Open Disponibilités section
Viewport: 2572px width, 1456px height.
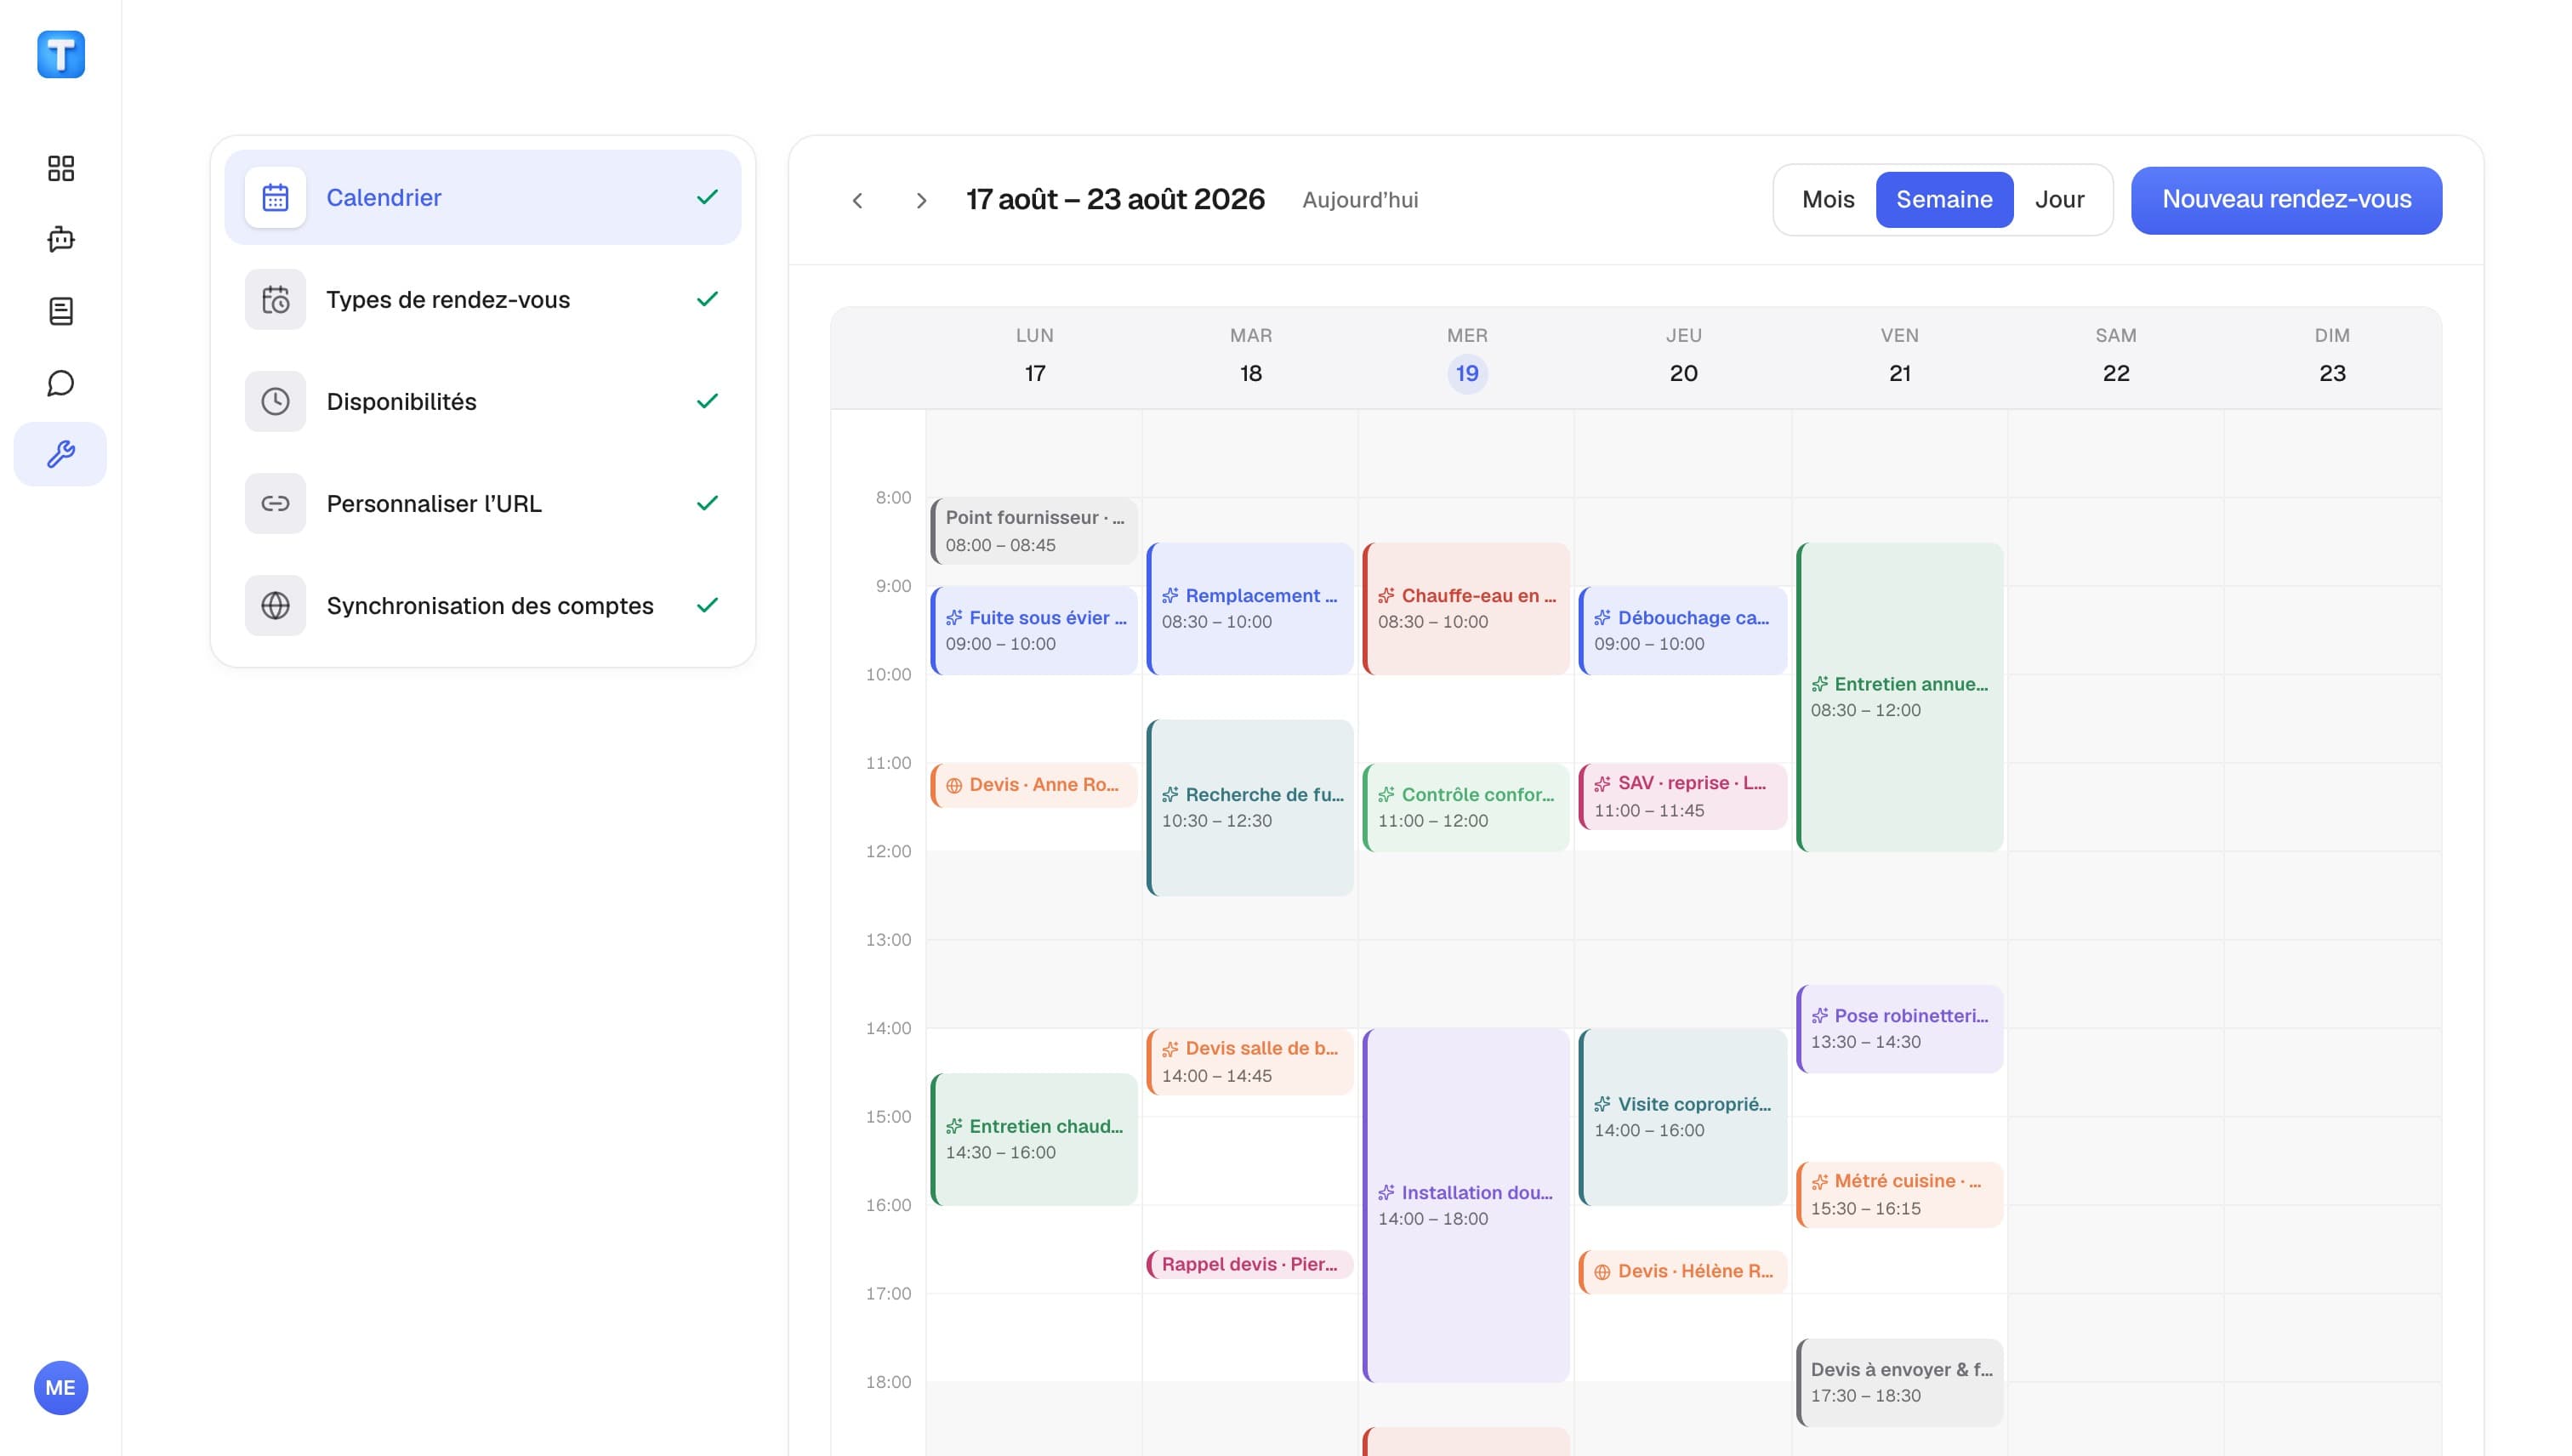click(x=483, y=401)
